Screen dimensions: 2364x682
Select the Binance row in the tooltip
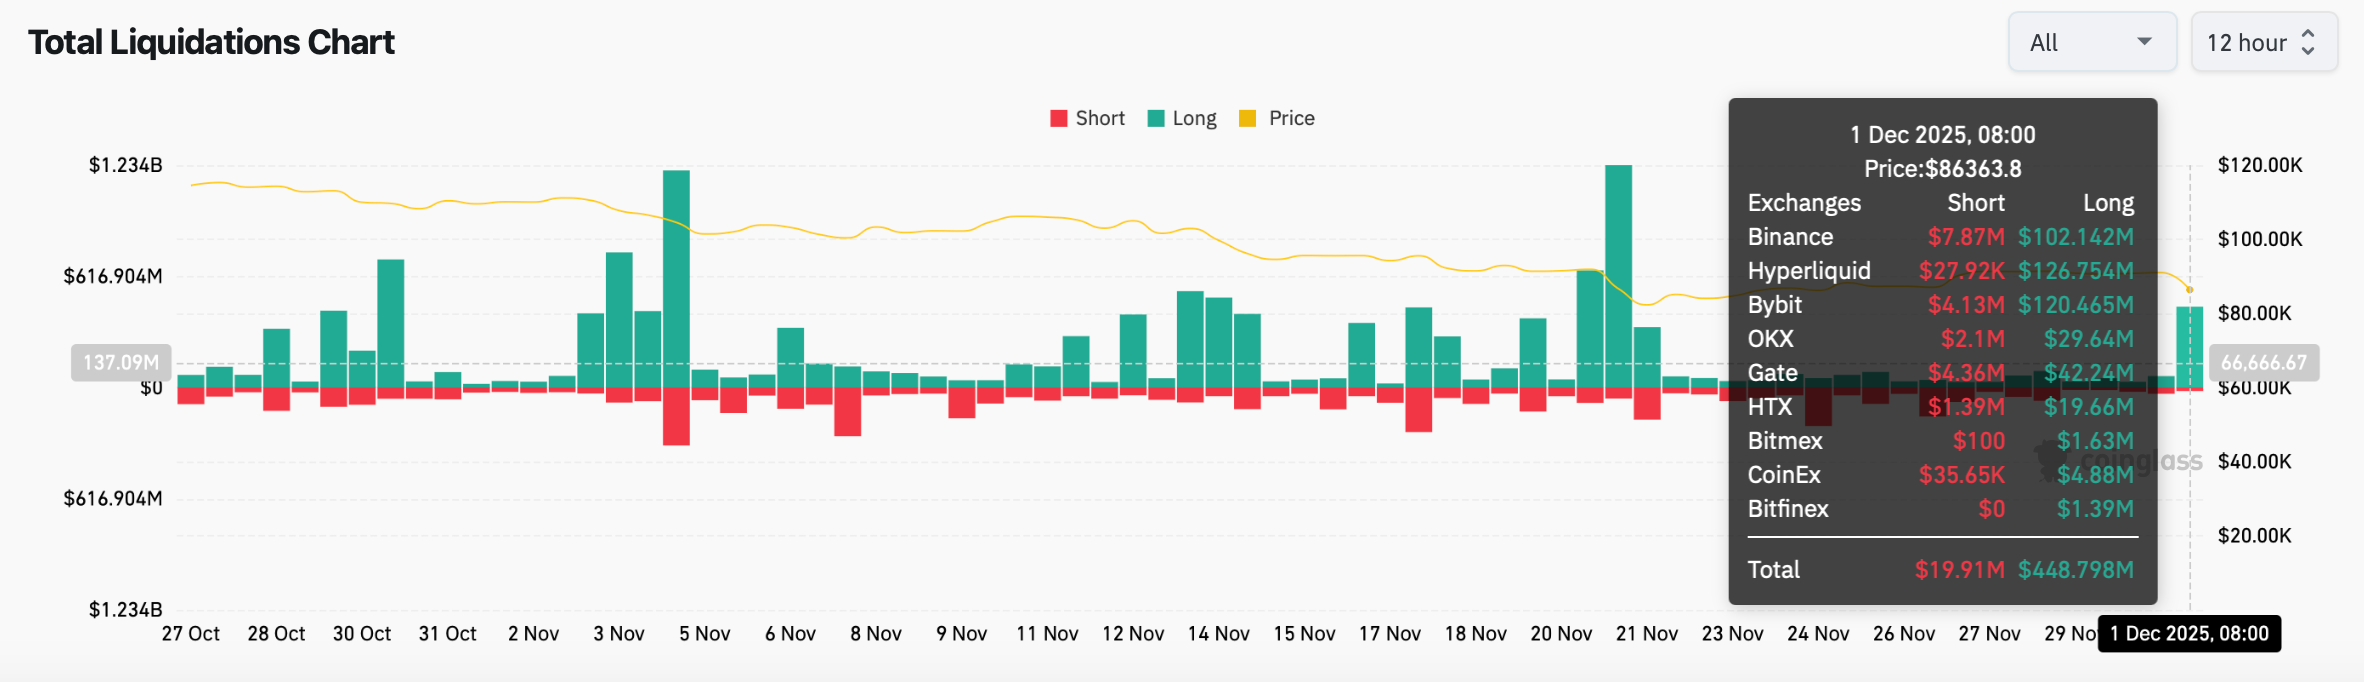click(1790, 237)
